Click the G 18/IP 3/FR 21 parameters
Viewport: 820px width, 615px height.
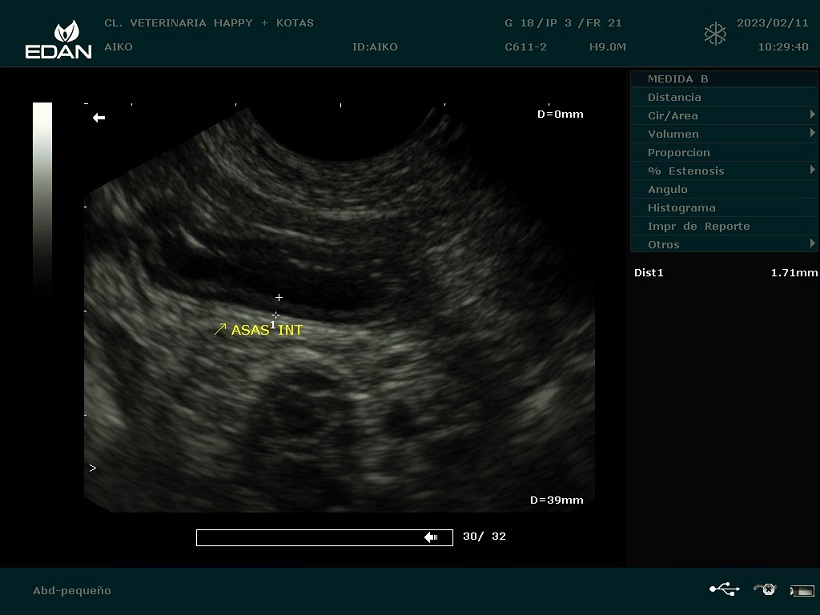click(563, 23)
